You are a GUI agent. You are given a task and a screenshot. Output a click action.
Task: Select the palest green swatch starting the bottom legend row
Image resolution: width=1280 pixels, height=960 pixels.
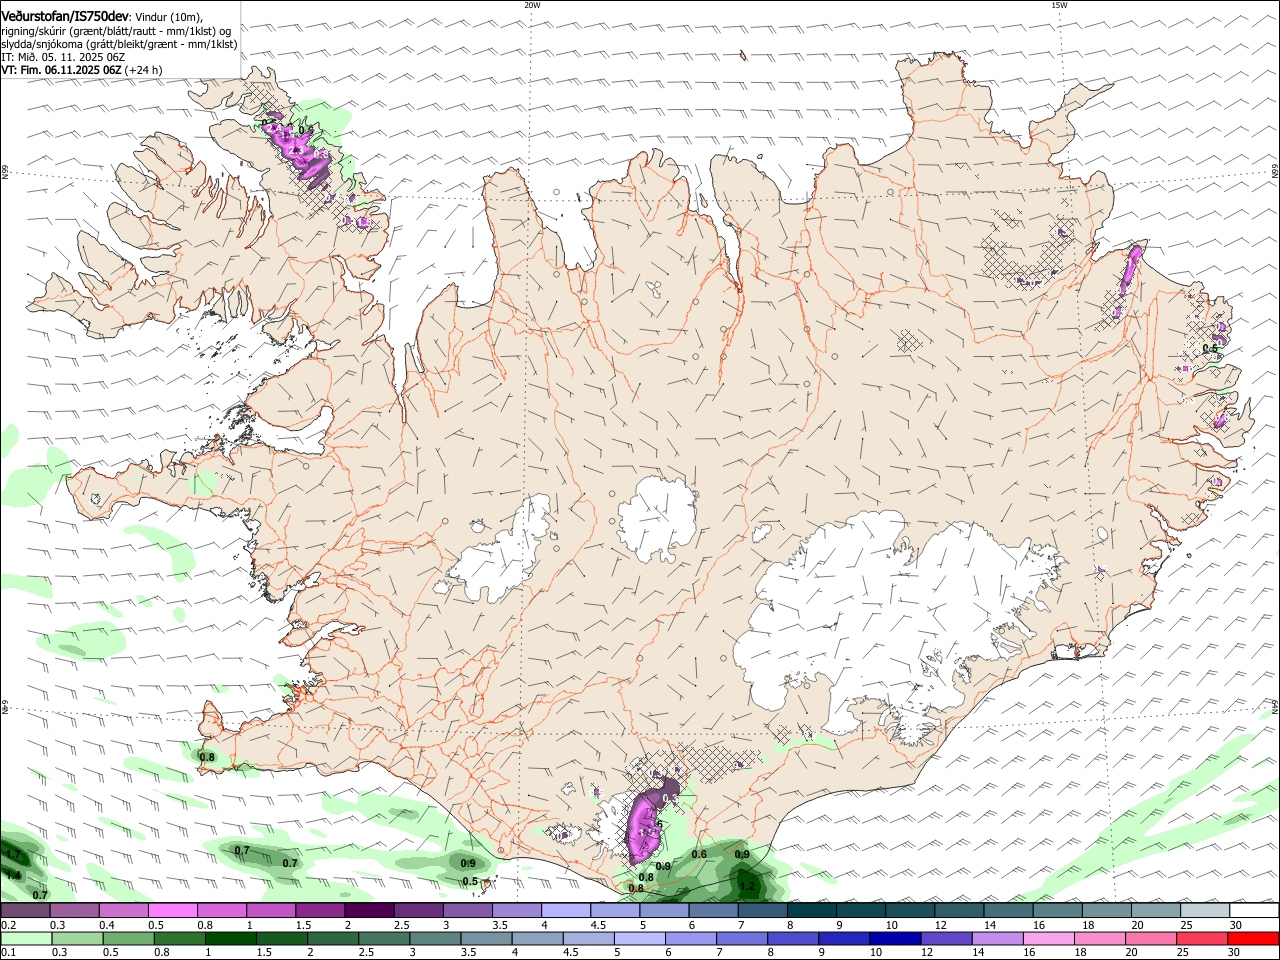tap(27, 939)
